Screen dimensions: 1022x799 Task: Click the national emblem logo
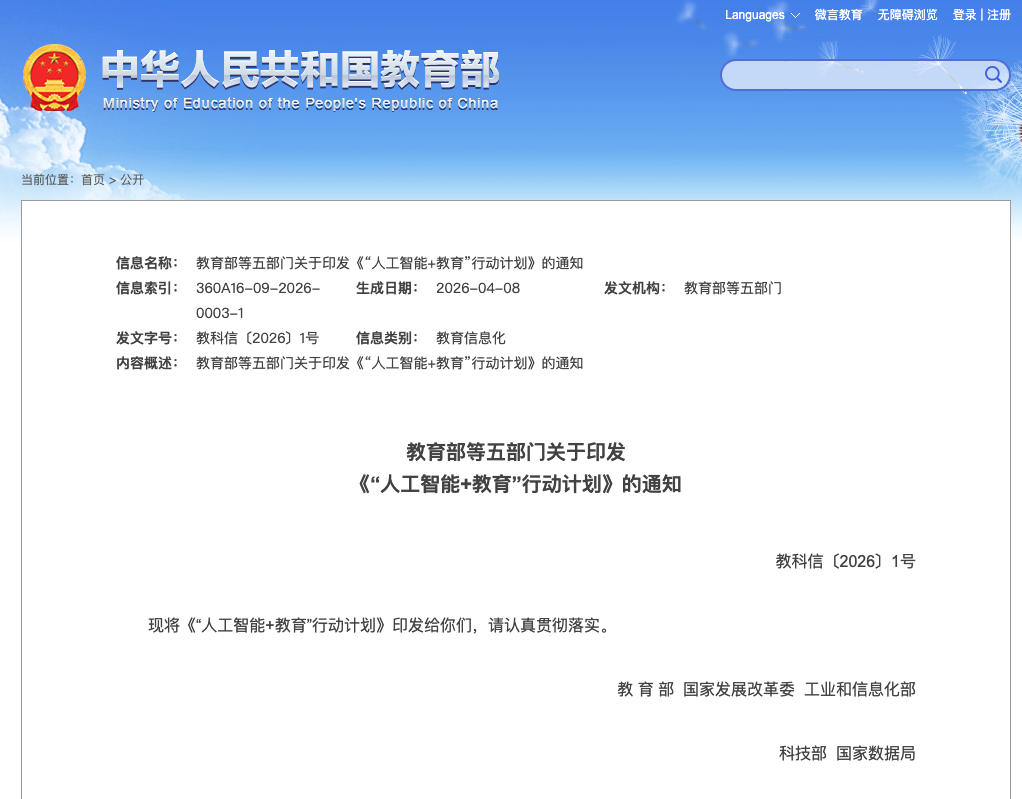point(55,78)
